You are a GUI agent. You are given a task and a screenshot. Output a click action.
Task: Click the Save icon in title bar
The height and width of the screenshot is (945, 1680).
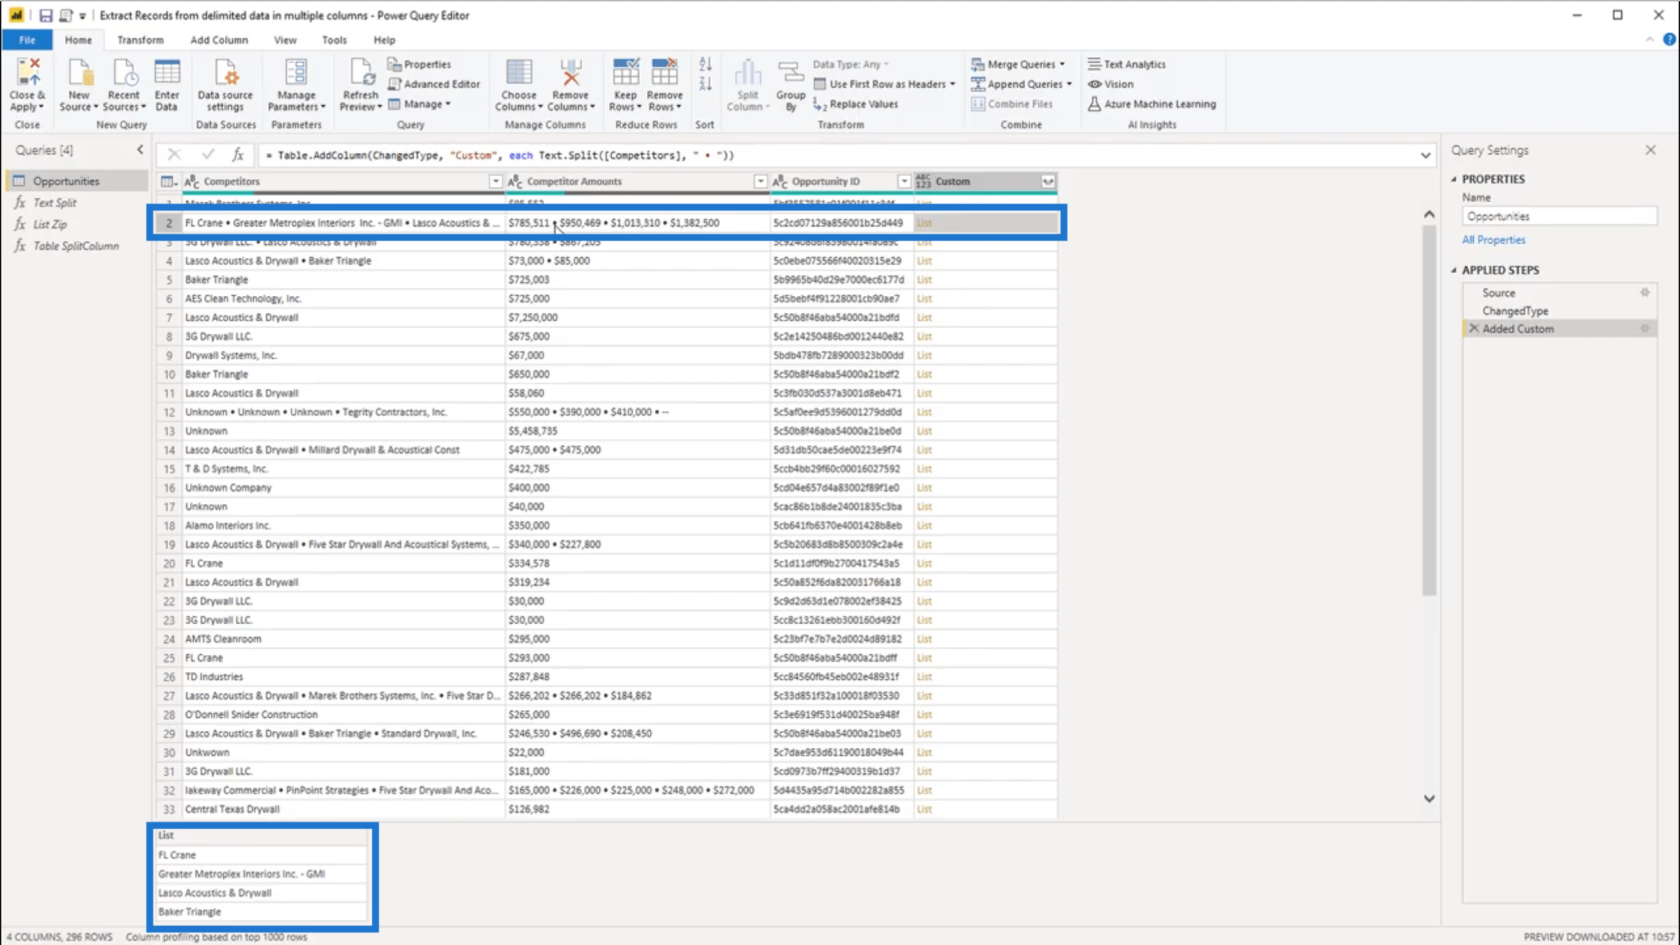point(45,15)
